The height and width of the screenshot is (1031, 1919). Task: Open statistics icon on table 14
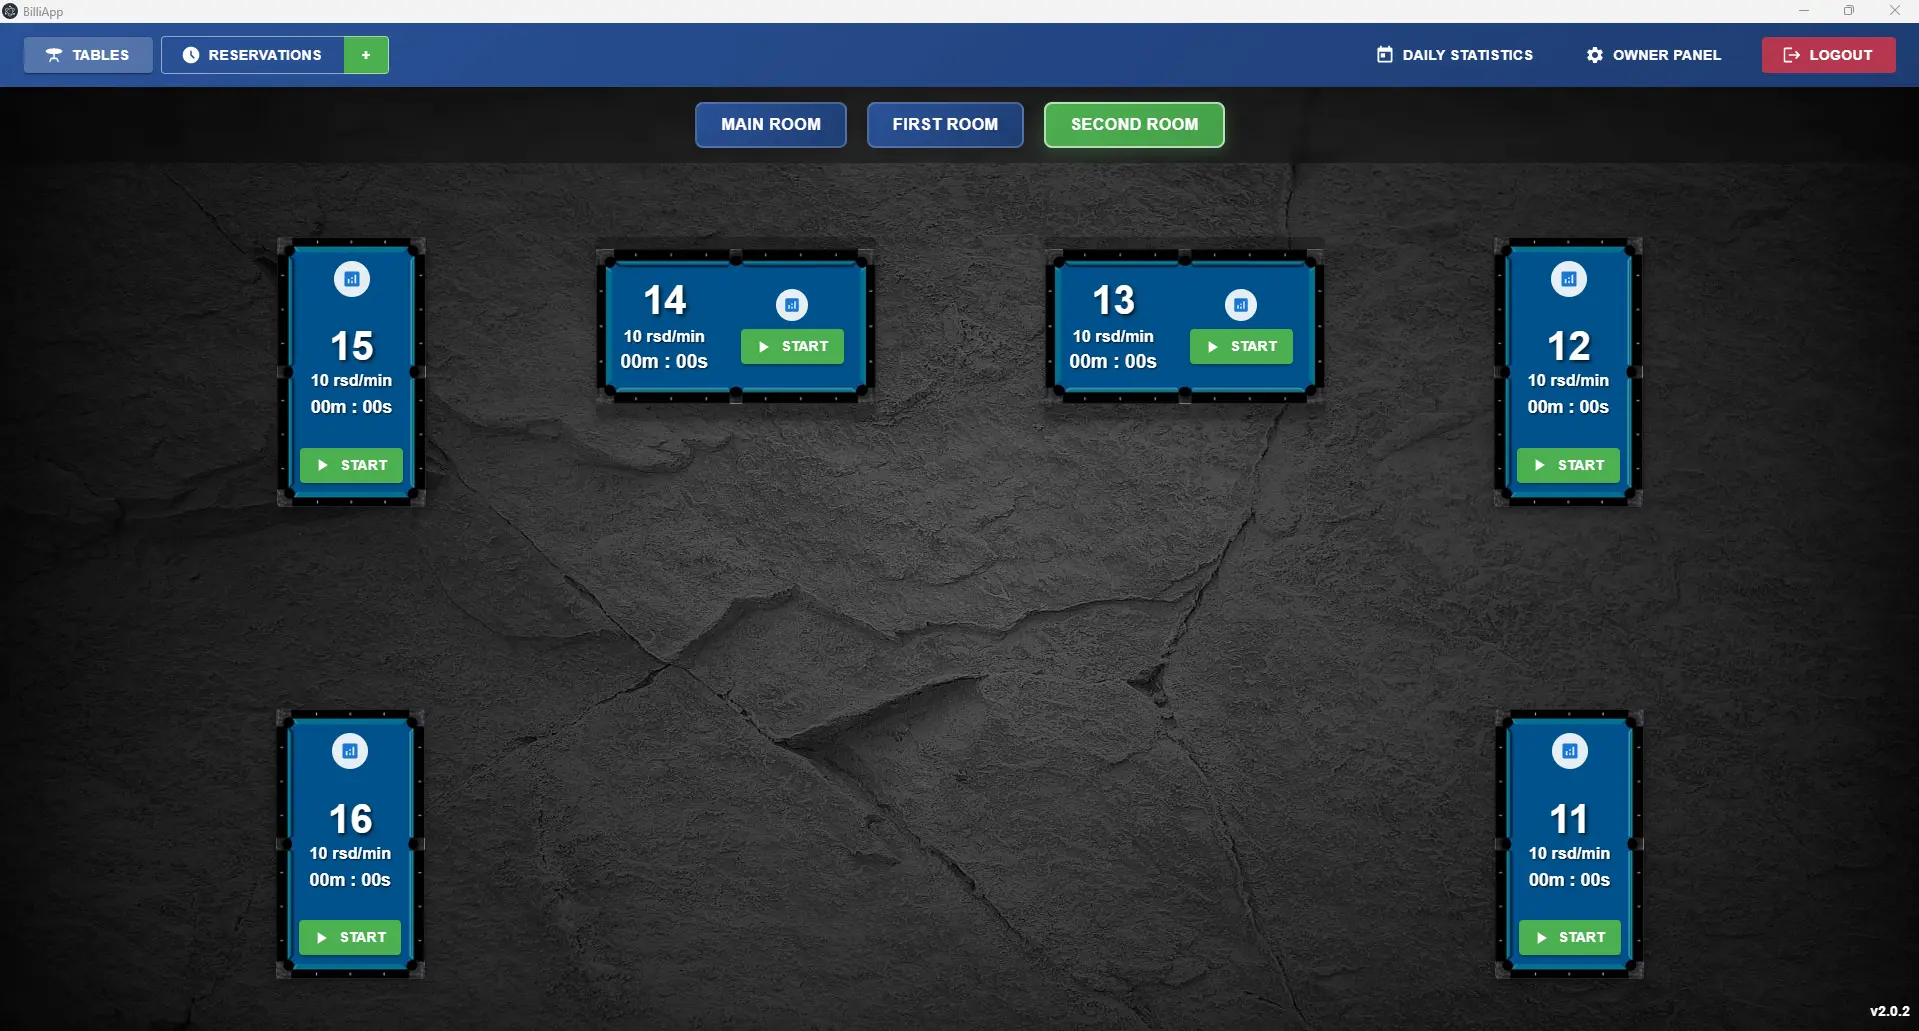tap(792, 305)
